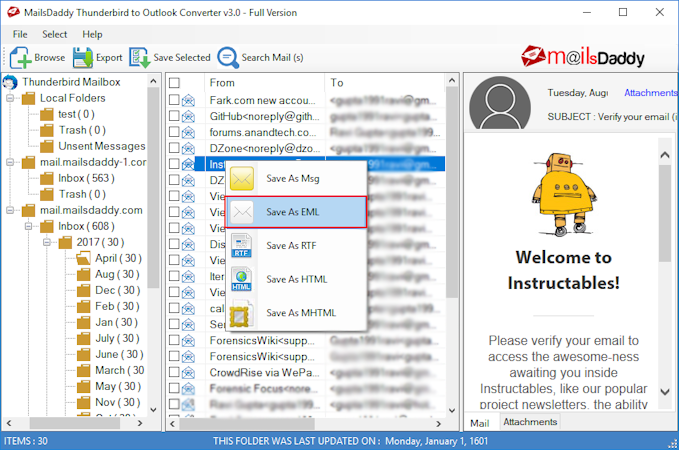Click the mail icon in GitHub row
The image size is (679, 450).
pyautogui.click(x=188, y=117)
